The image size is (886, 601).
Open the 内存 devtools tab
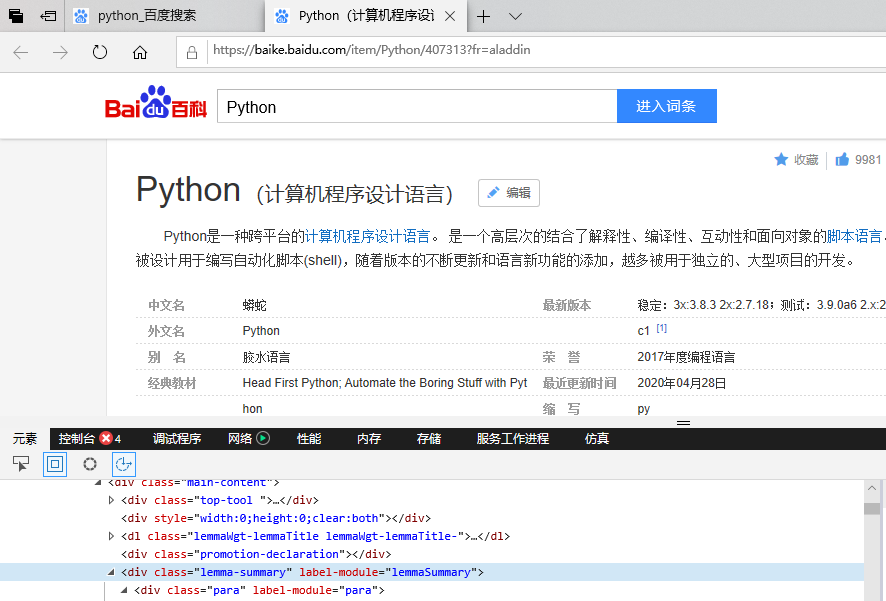coord(369,439)
